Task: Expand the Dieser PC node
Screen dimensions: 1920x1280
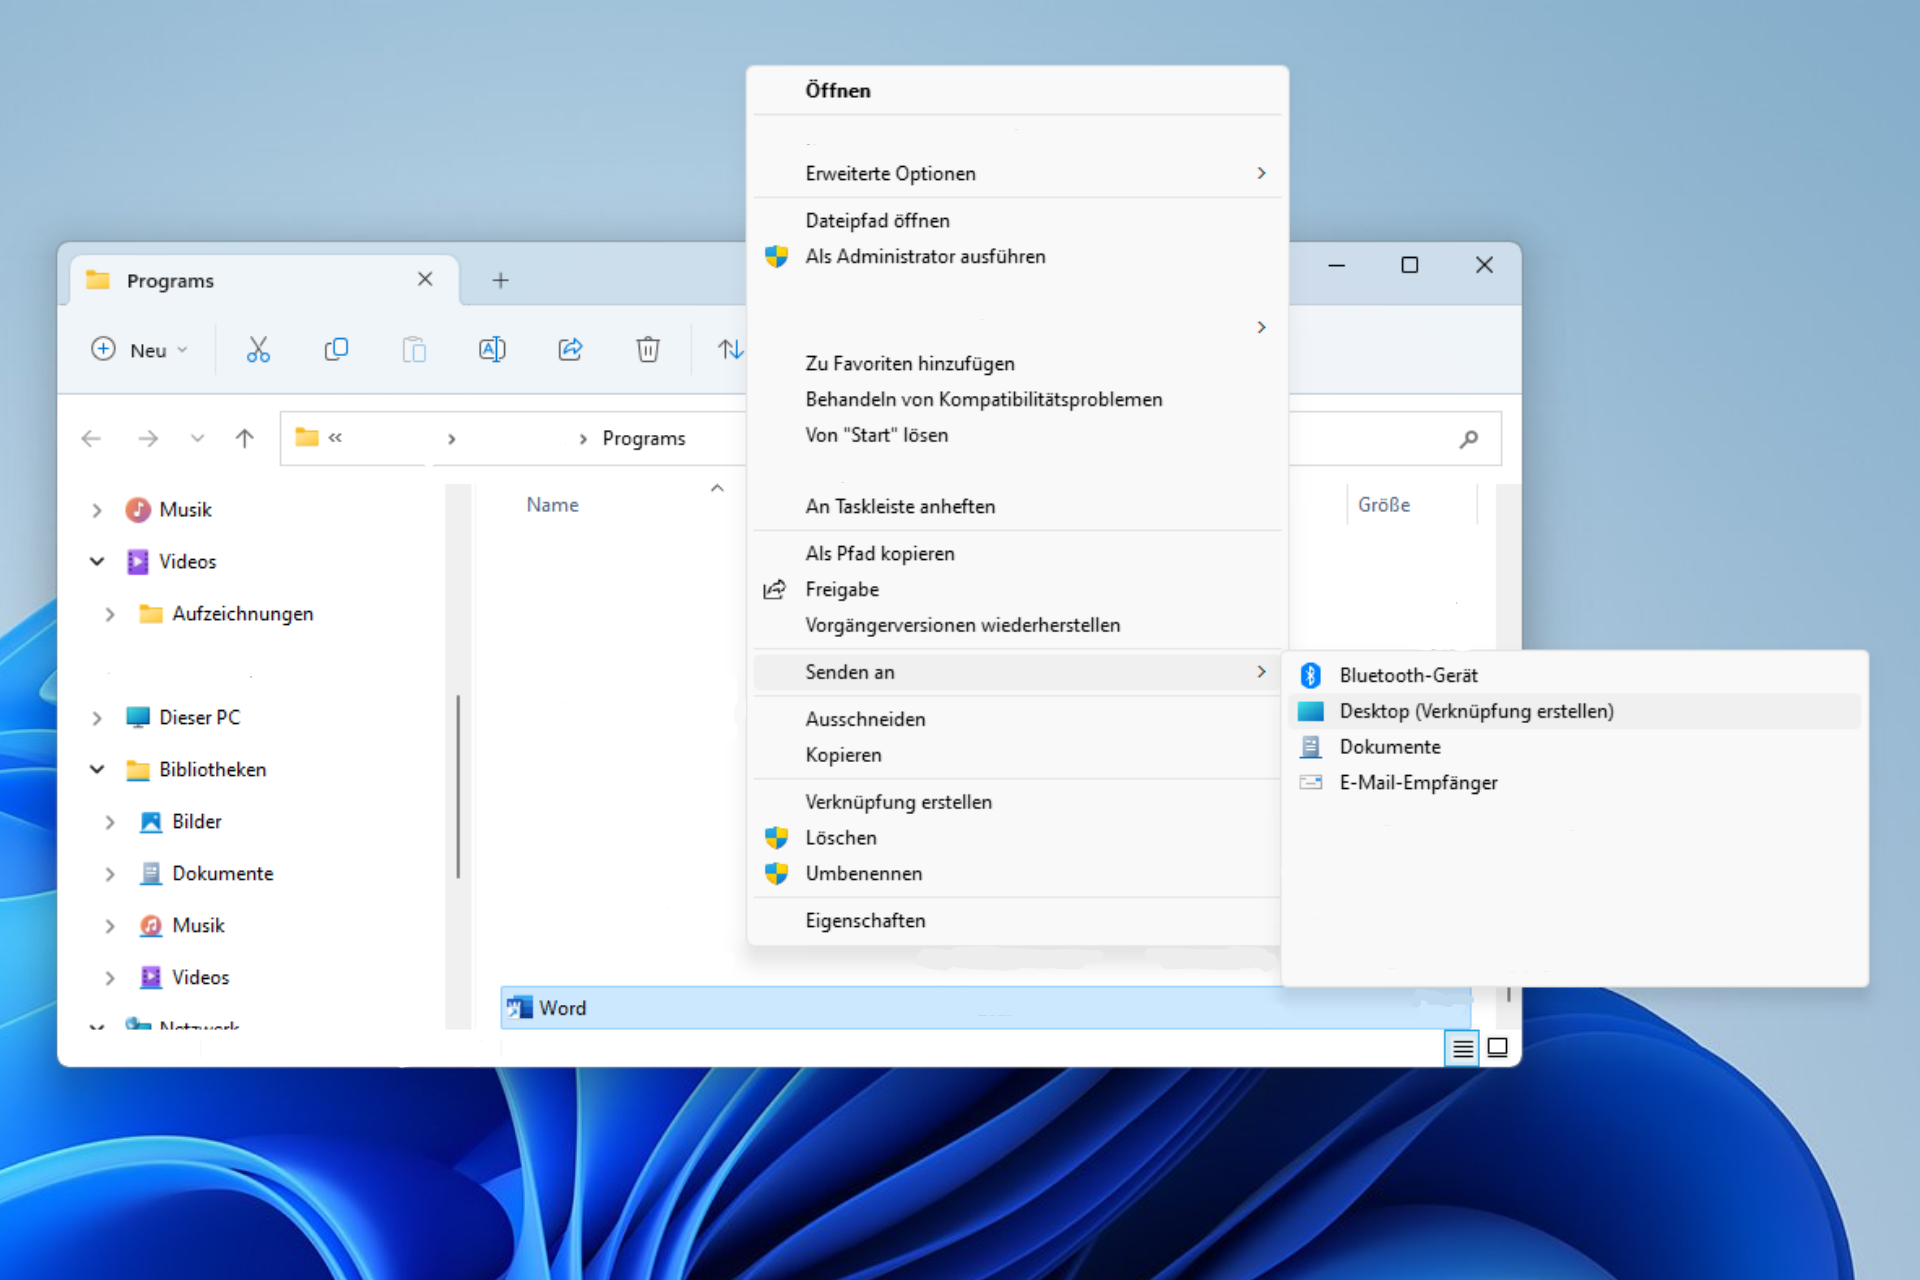Action: point(97,717)
